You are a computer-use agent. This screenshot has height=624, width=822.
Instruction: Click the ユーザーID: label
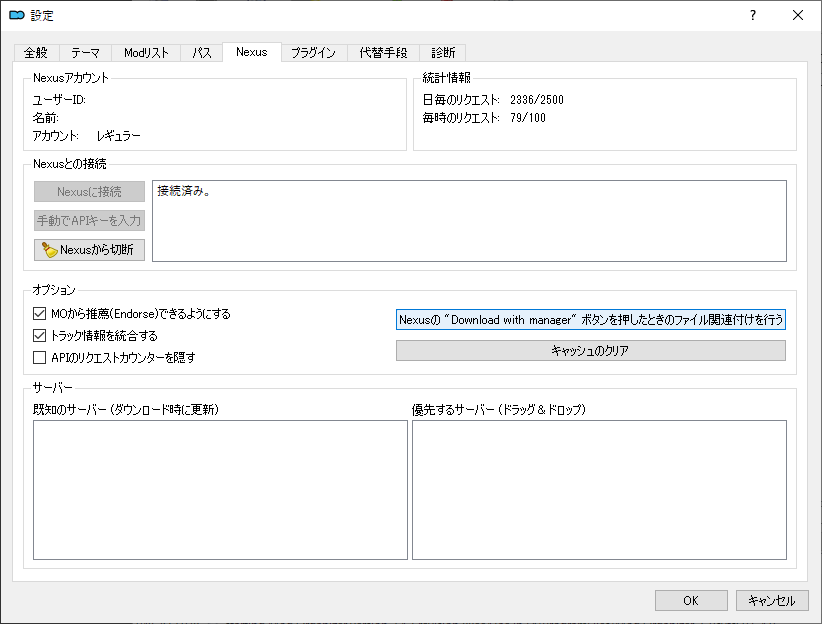[59, 100]
